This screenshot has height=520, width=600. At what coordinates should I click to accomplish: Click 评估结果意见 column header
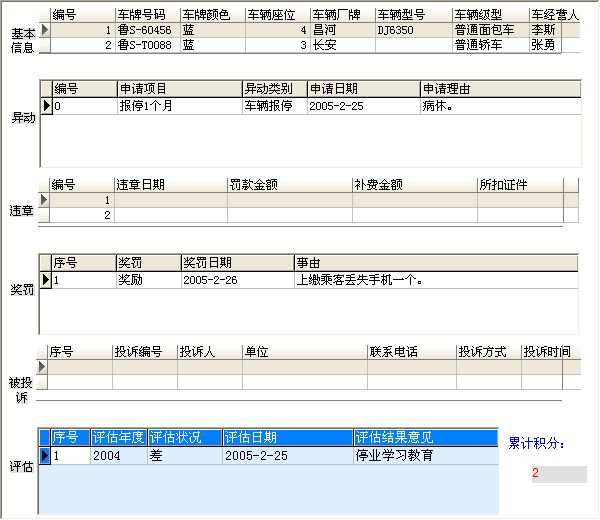[426, 437]
